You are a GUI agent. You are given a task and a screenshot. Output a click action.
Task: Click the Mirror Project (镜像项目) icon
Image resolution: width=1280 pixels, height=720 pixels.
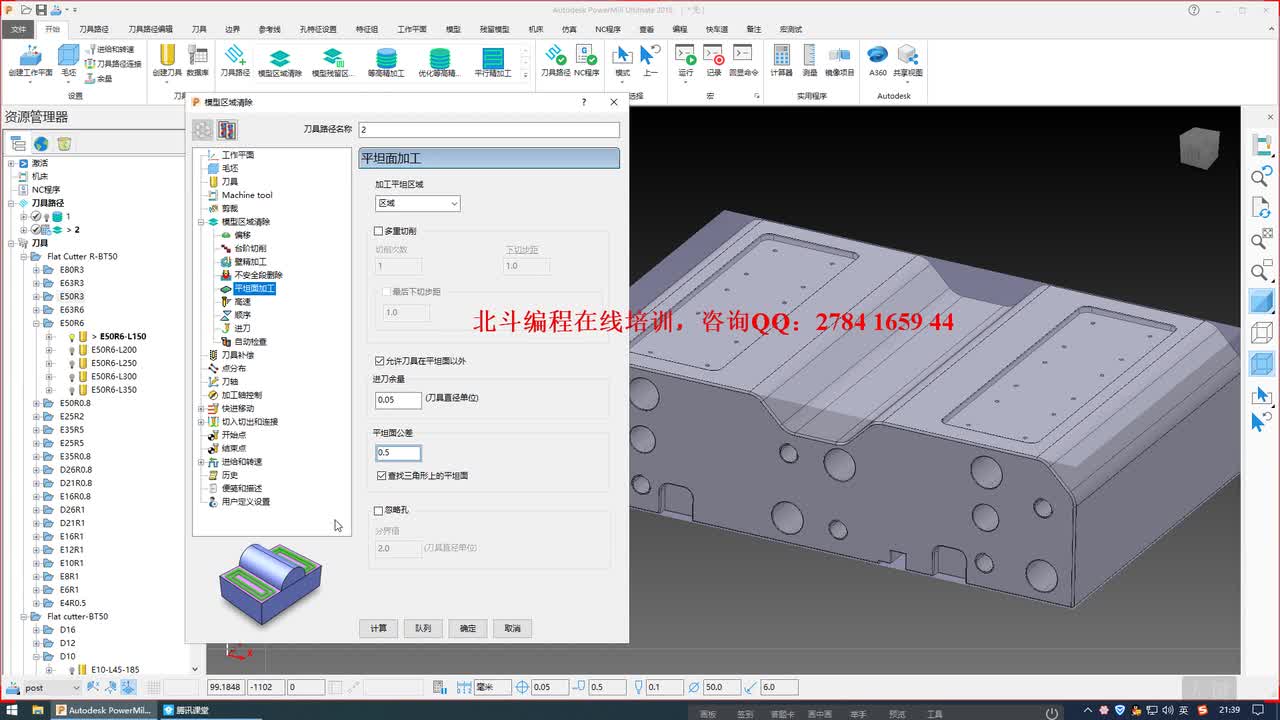pyautogui.click(x=839, y=60)
